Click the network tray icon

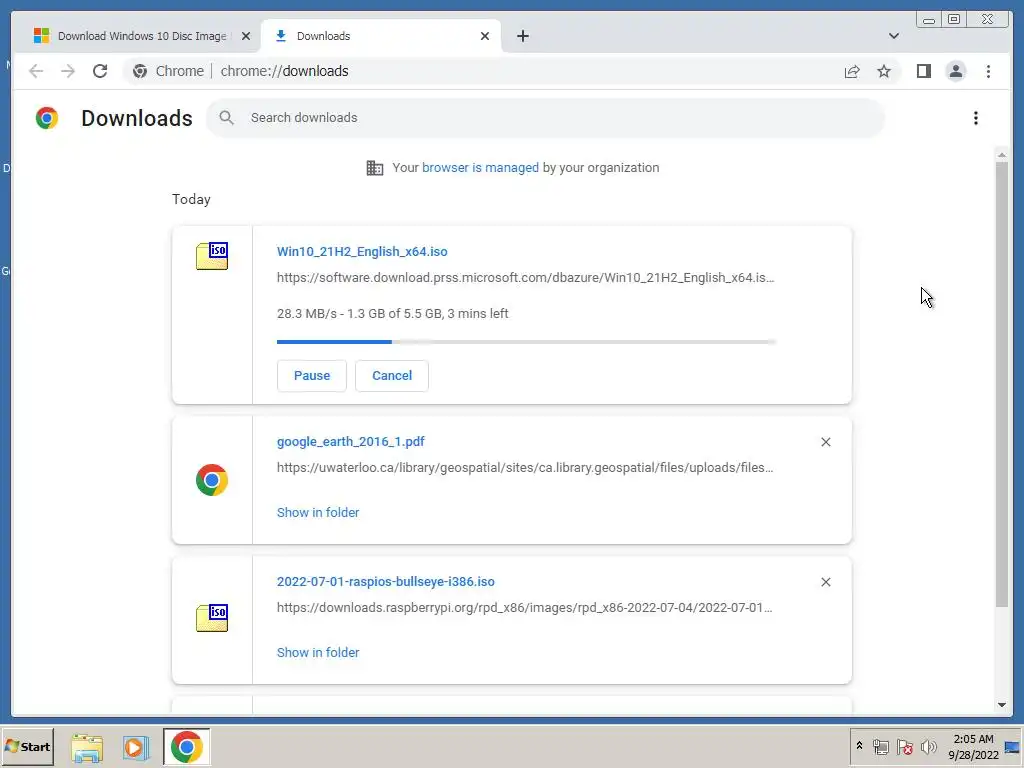coord(880,746)
